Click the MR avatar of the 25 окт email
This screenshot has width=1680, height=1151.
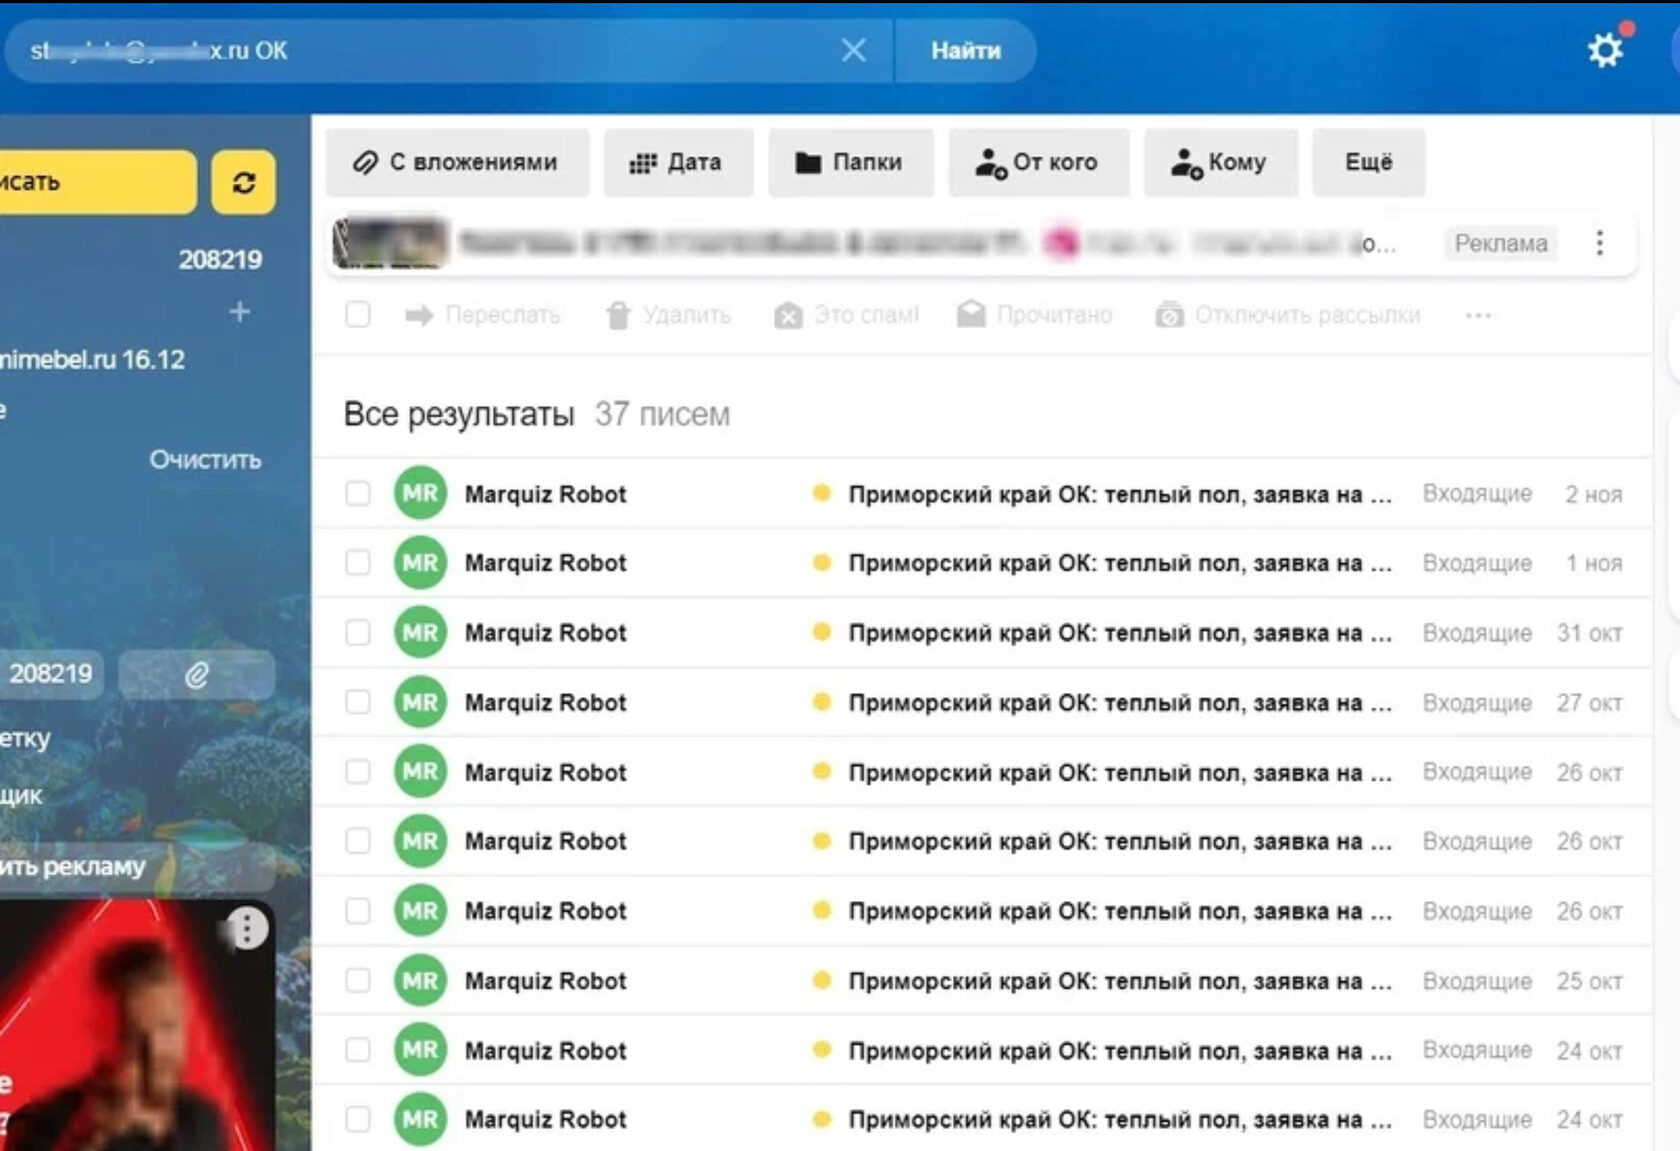click(420, 981)
